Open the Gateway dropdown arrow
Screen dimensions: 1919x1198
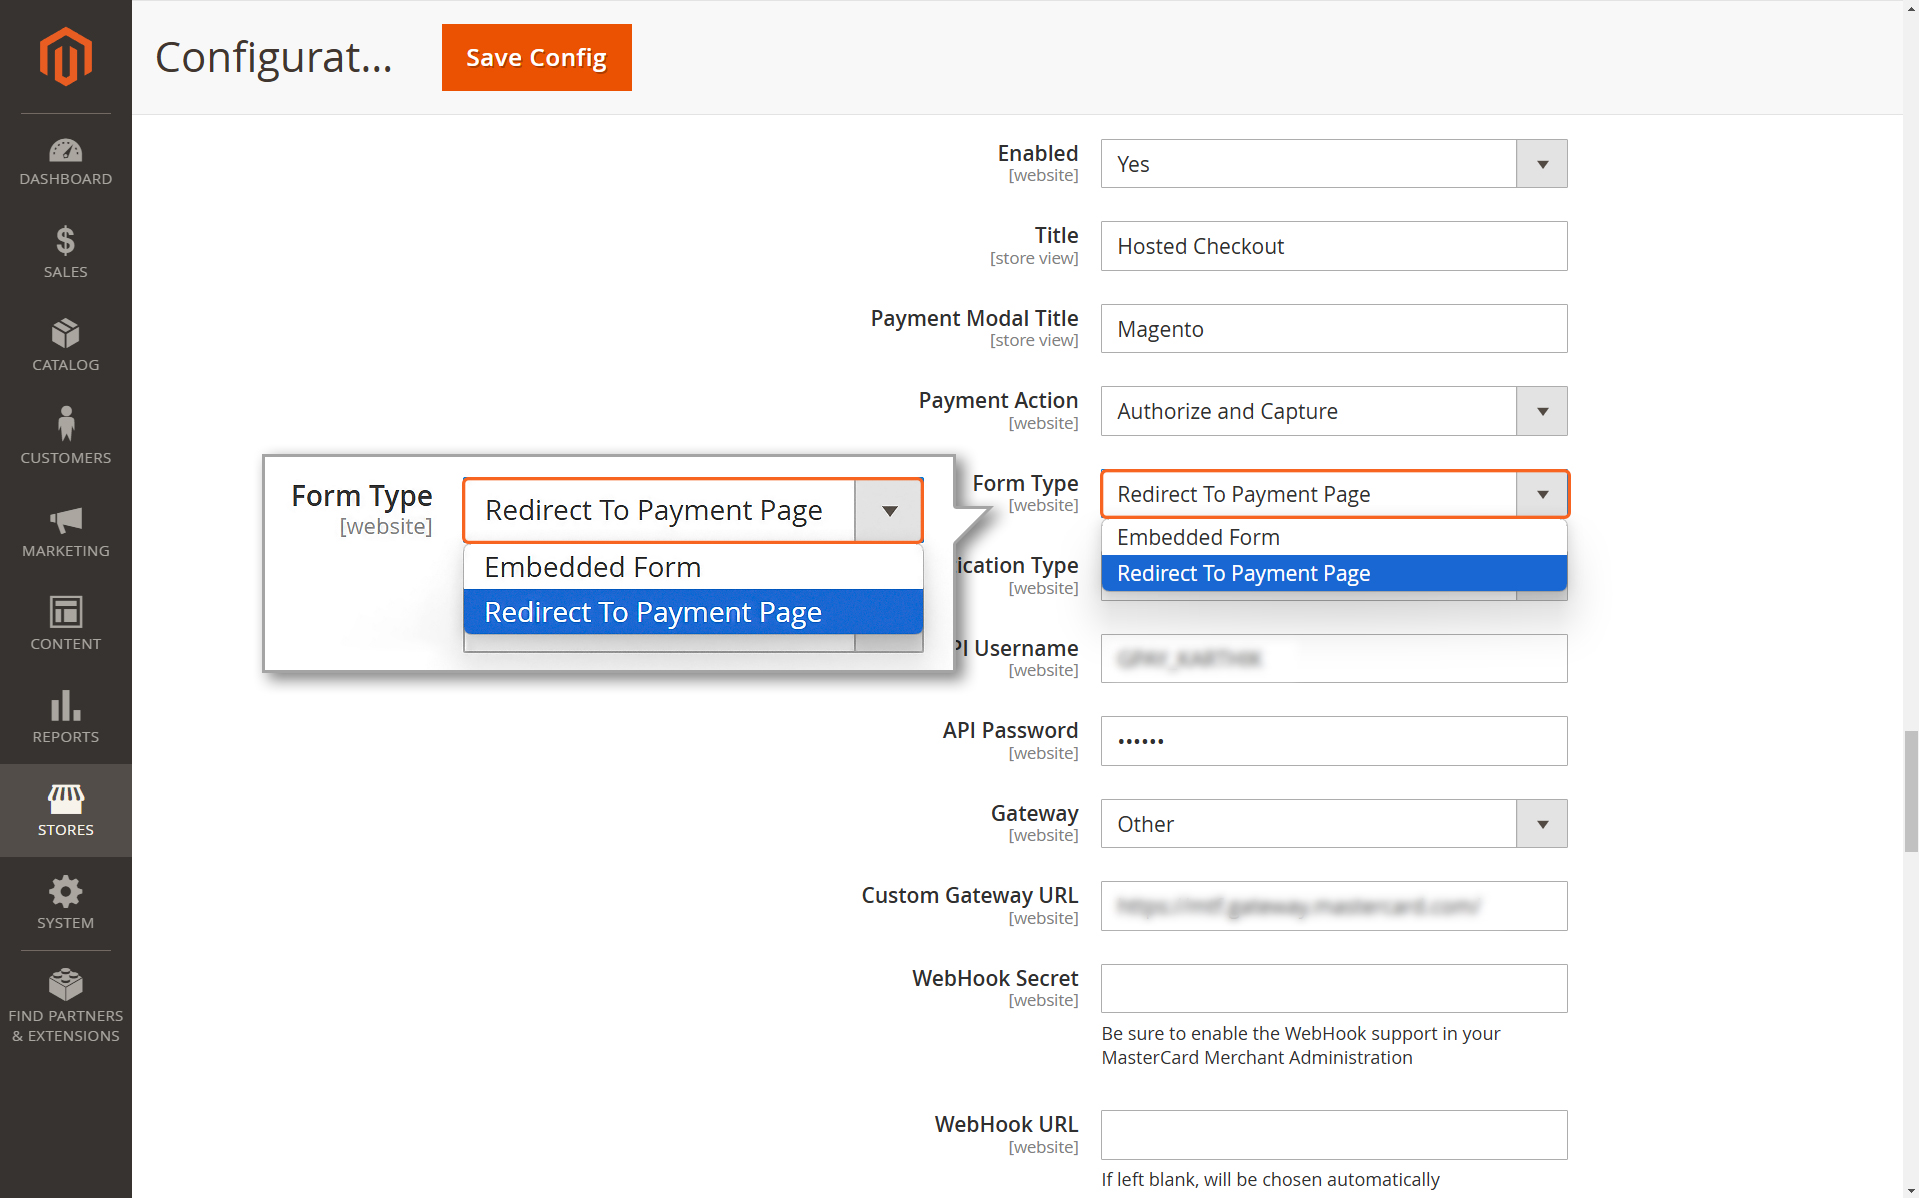(1542, 824)
